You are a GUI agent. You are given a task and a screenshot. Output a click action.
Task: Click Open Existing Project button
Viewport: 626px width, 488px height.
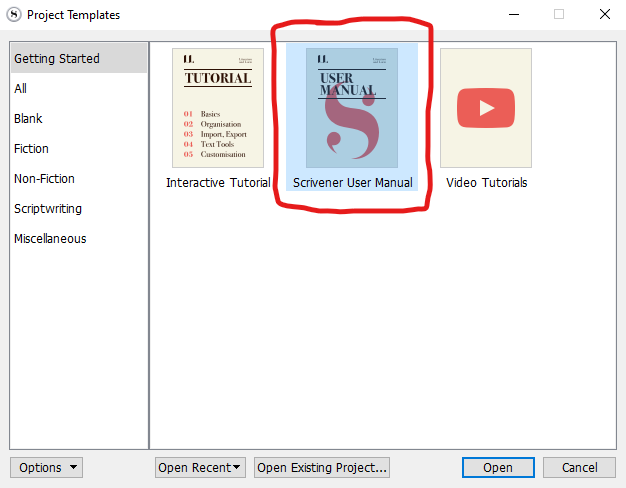click(322, 468)
